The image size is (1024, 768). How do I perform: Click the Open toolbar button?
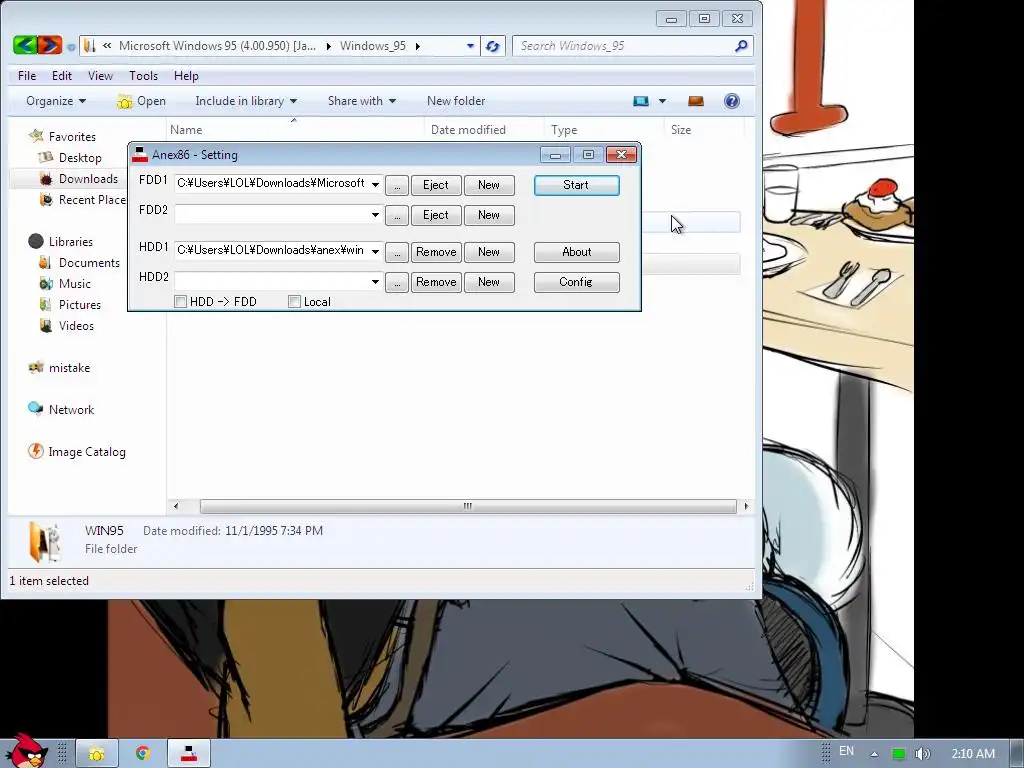coord(142,101)
